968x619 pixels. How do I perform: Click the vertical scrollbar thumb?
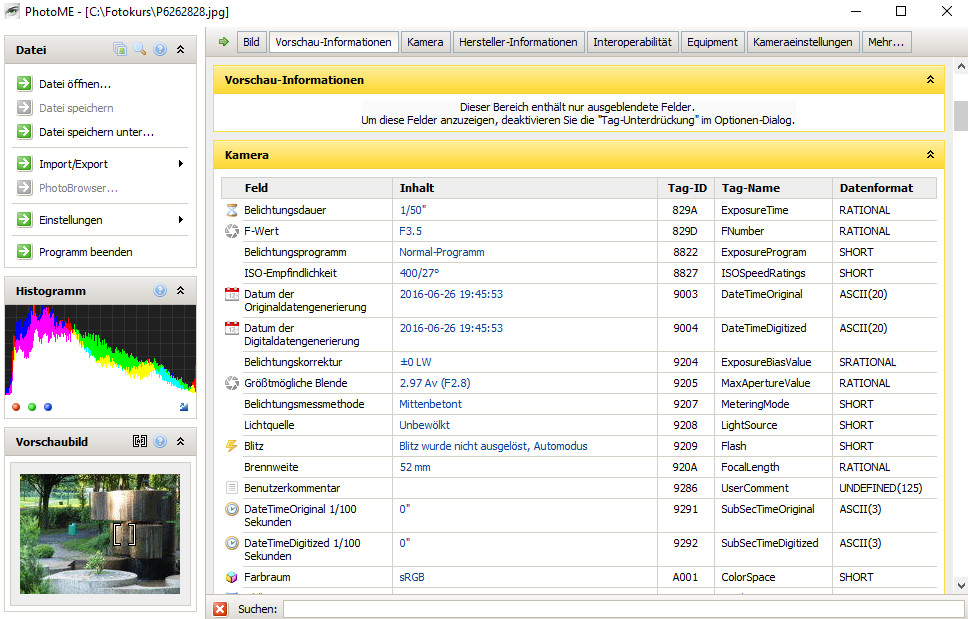(960, 116)
